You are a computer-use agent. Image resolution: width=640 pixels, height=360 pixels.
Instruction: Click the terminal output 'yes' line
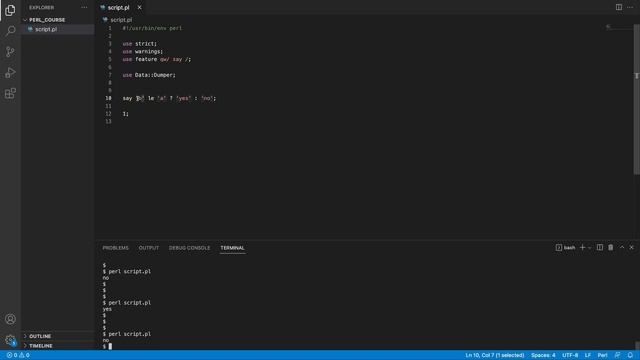[x=107, y=309]
